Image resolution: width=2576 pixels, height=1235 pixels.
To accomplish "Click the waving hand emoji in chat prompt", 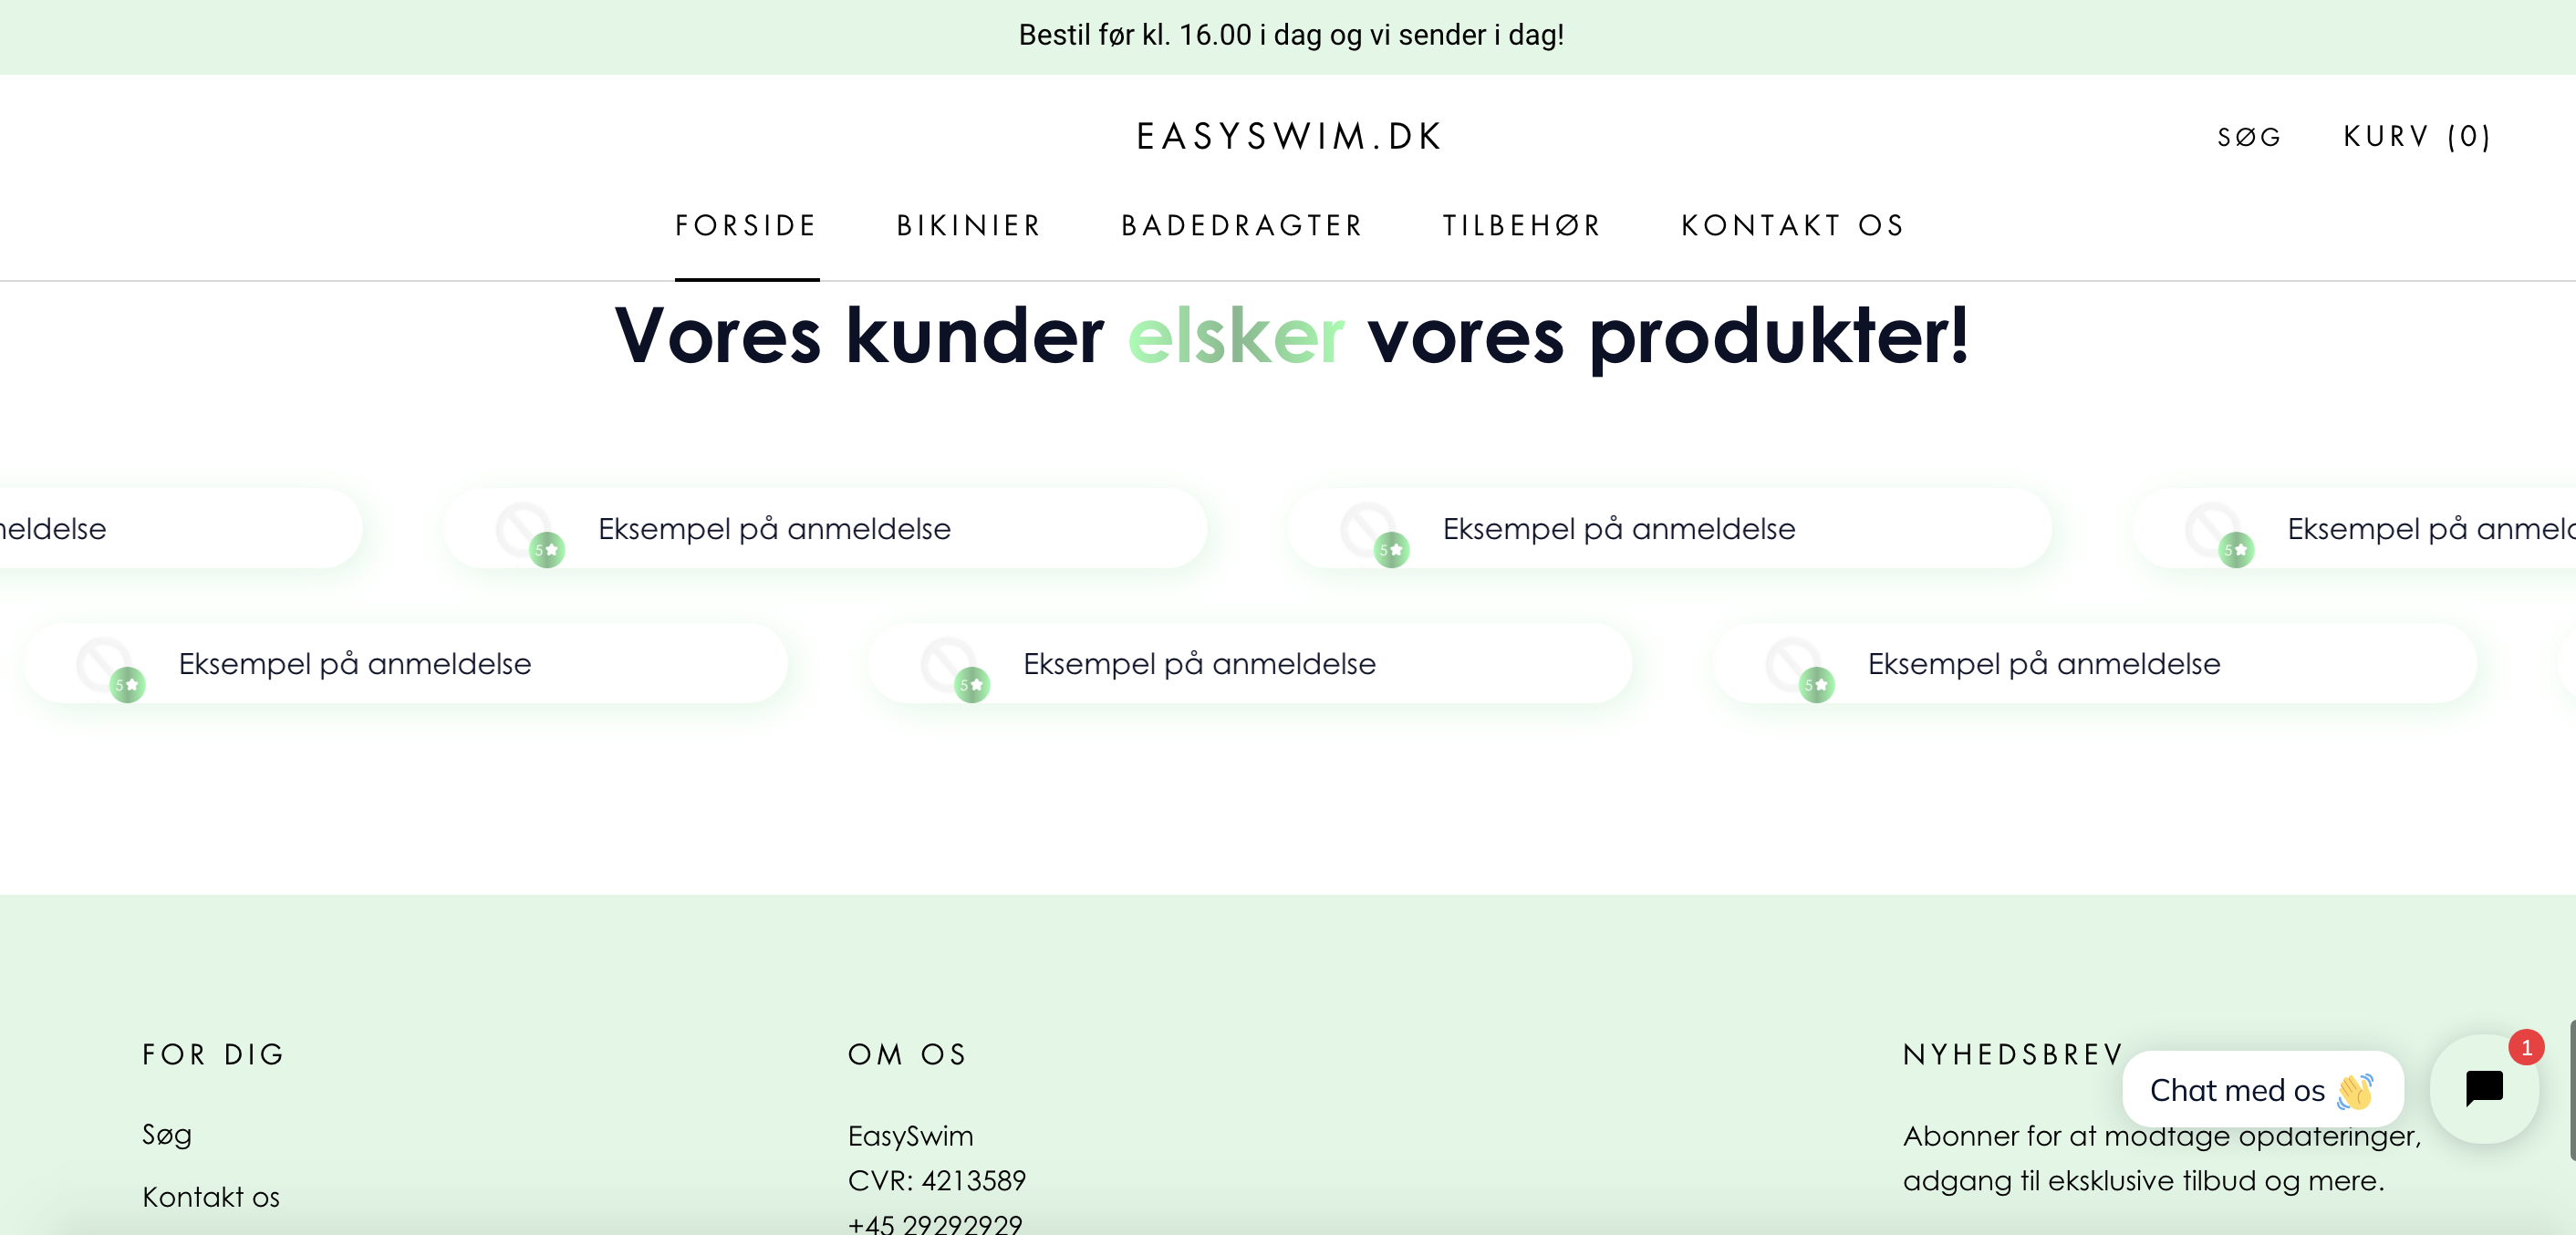I will pyautogui.click(x=2354, y=1091).
